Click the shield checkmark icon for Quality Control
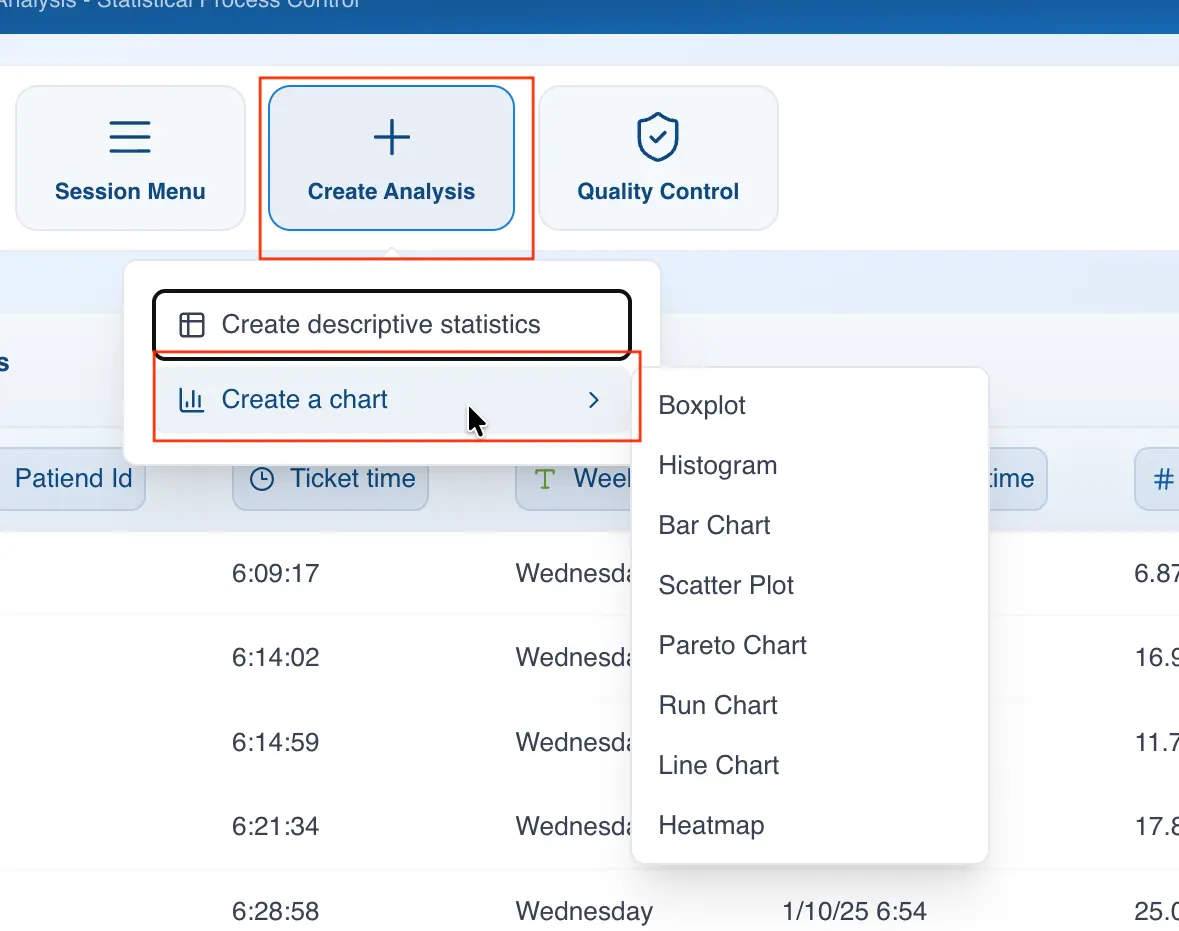 (657, 136)
